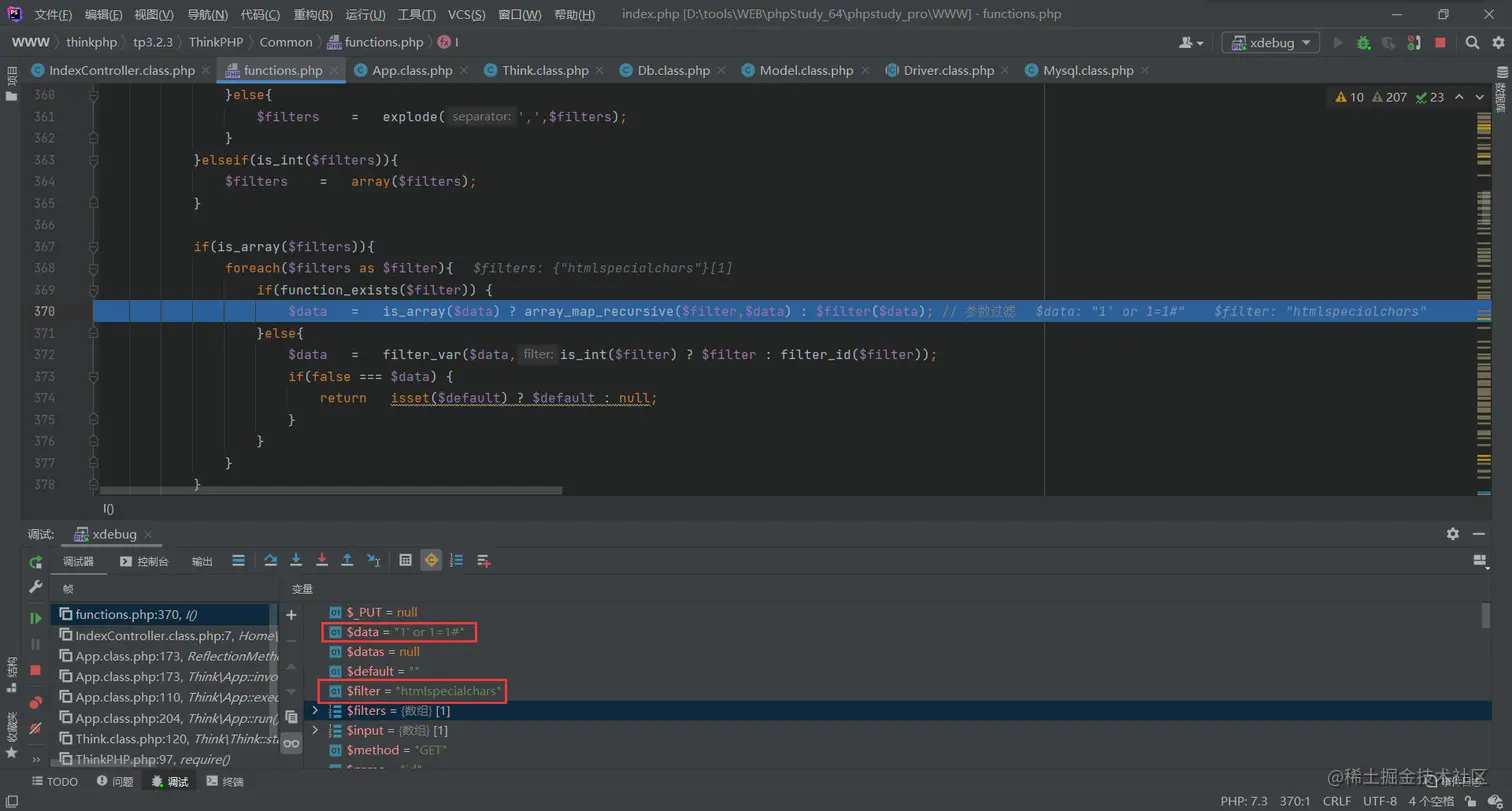Open debugger settings wrench icon
This screenshot has width=1512, height=811.
click(36, 587)
